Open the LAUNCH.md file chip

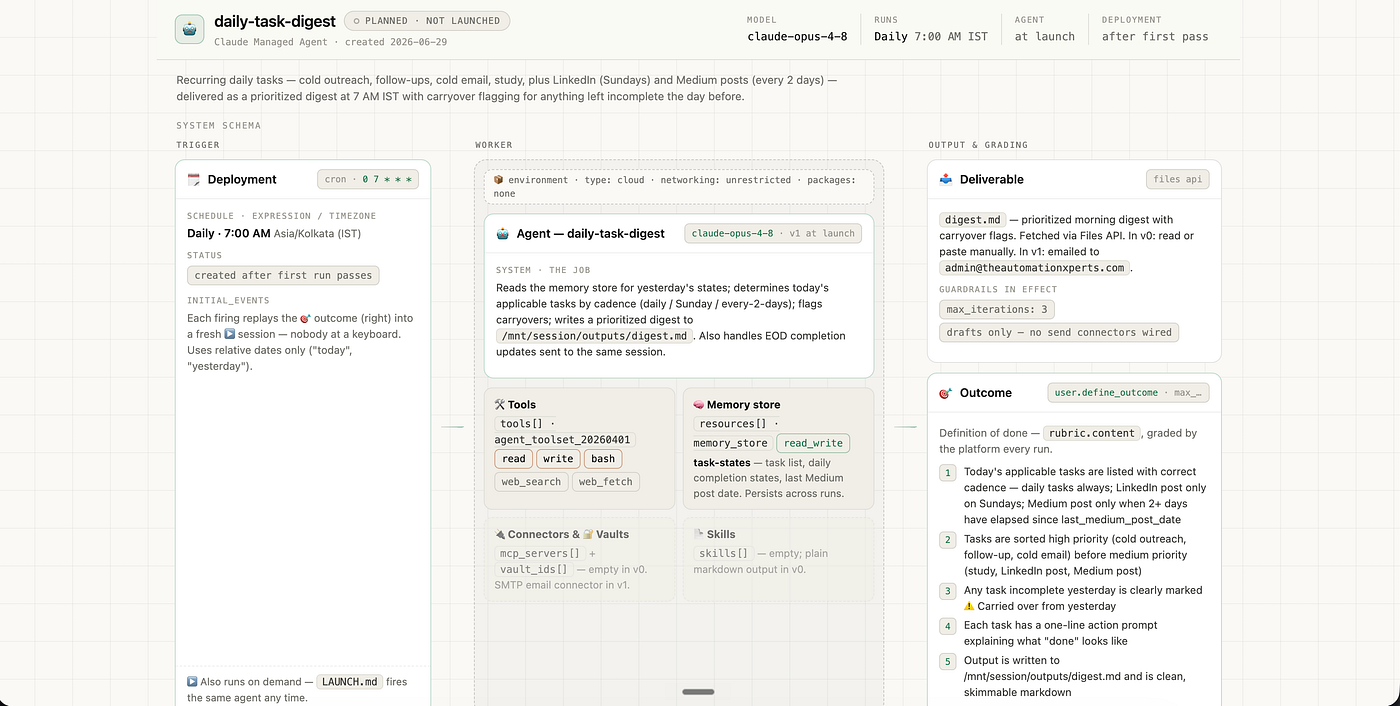tap(350, 682)
